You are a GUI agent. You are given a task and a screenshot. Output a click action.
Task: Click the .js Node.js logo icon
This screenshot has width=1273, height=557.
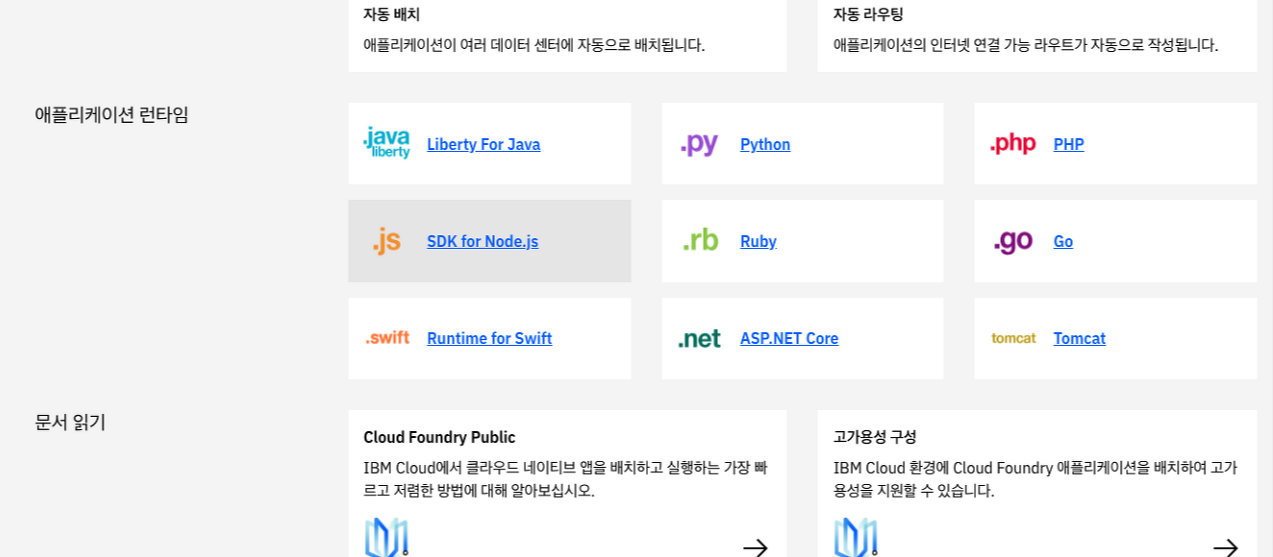[387, 241]
